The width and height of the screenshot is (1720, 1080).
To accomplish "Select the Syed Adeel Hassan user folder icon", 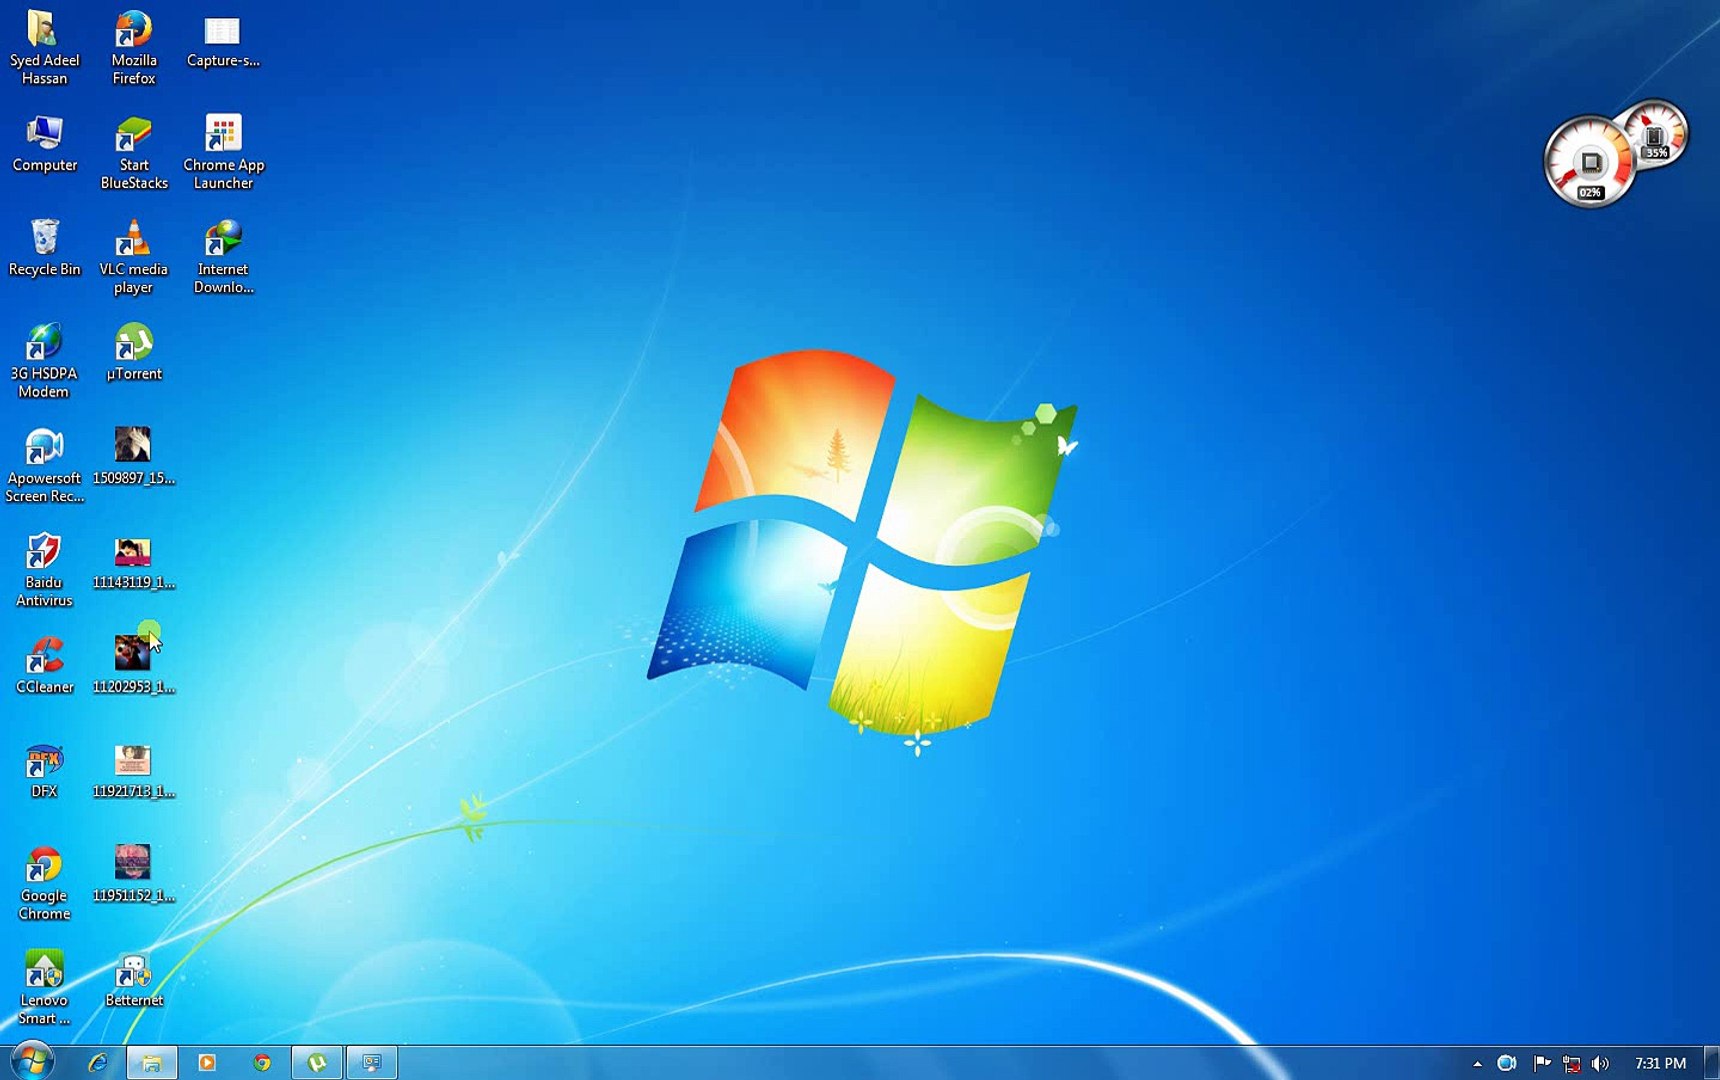I will 44,48.
